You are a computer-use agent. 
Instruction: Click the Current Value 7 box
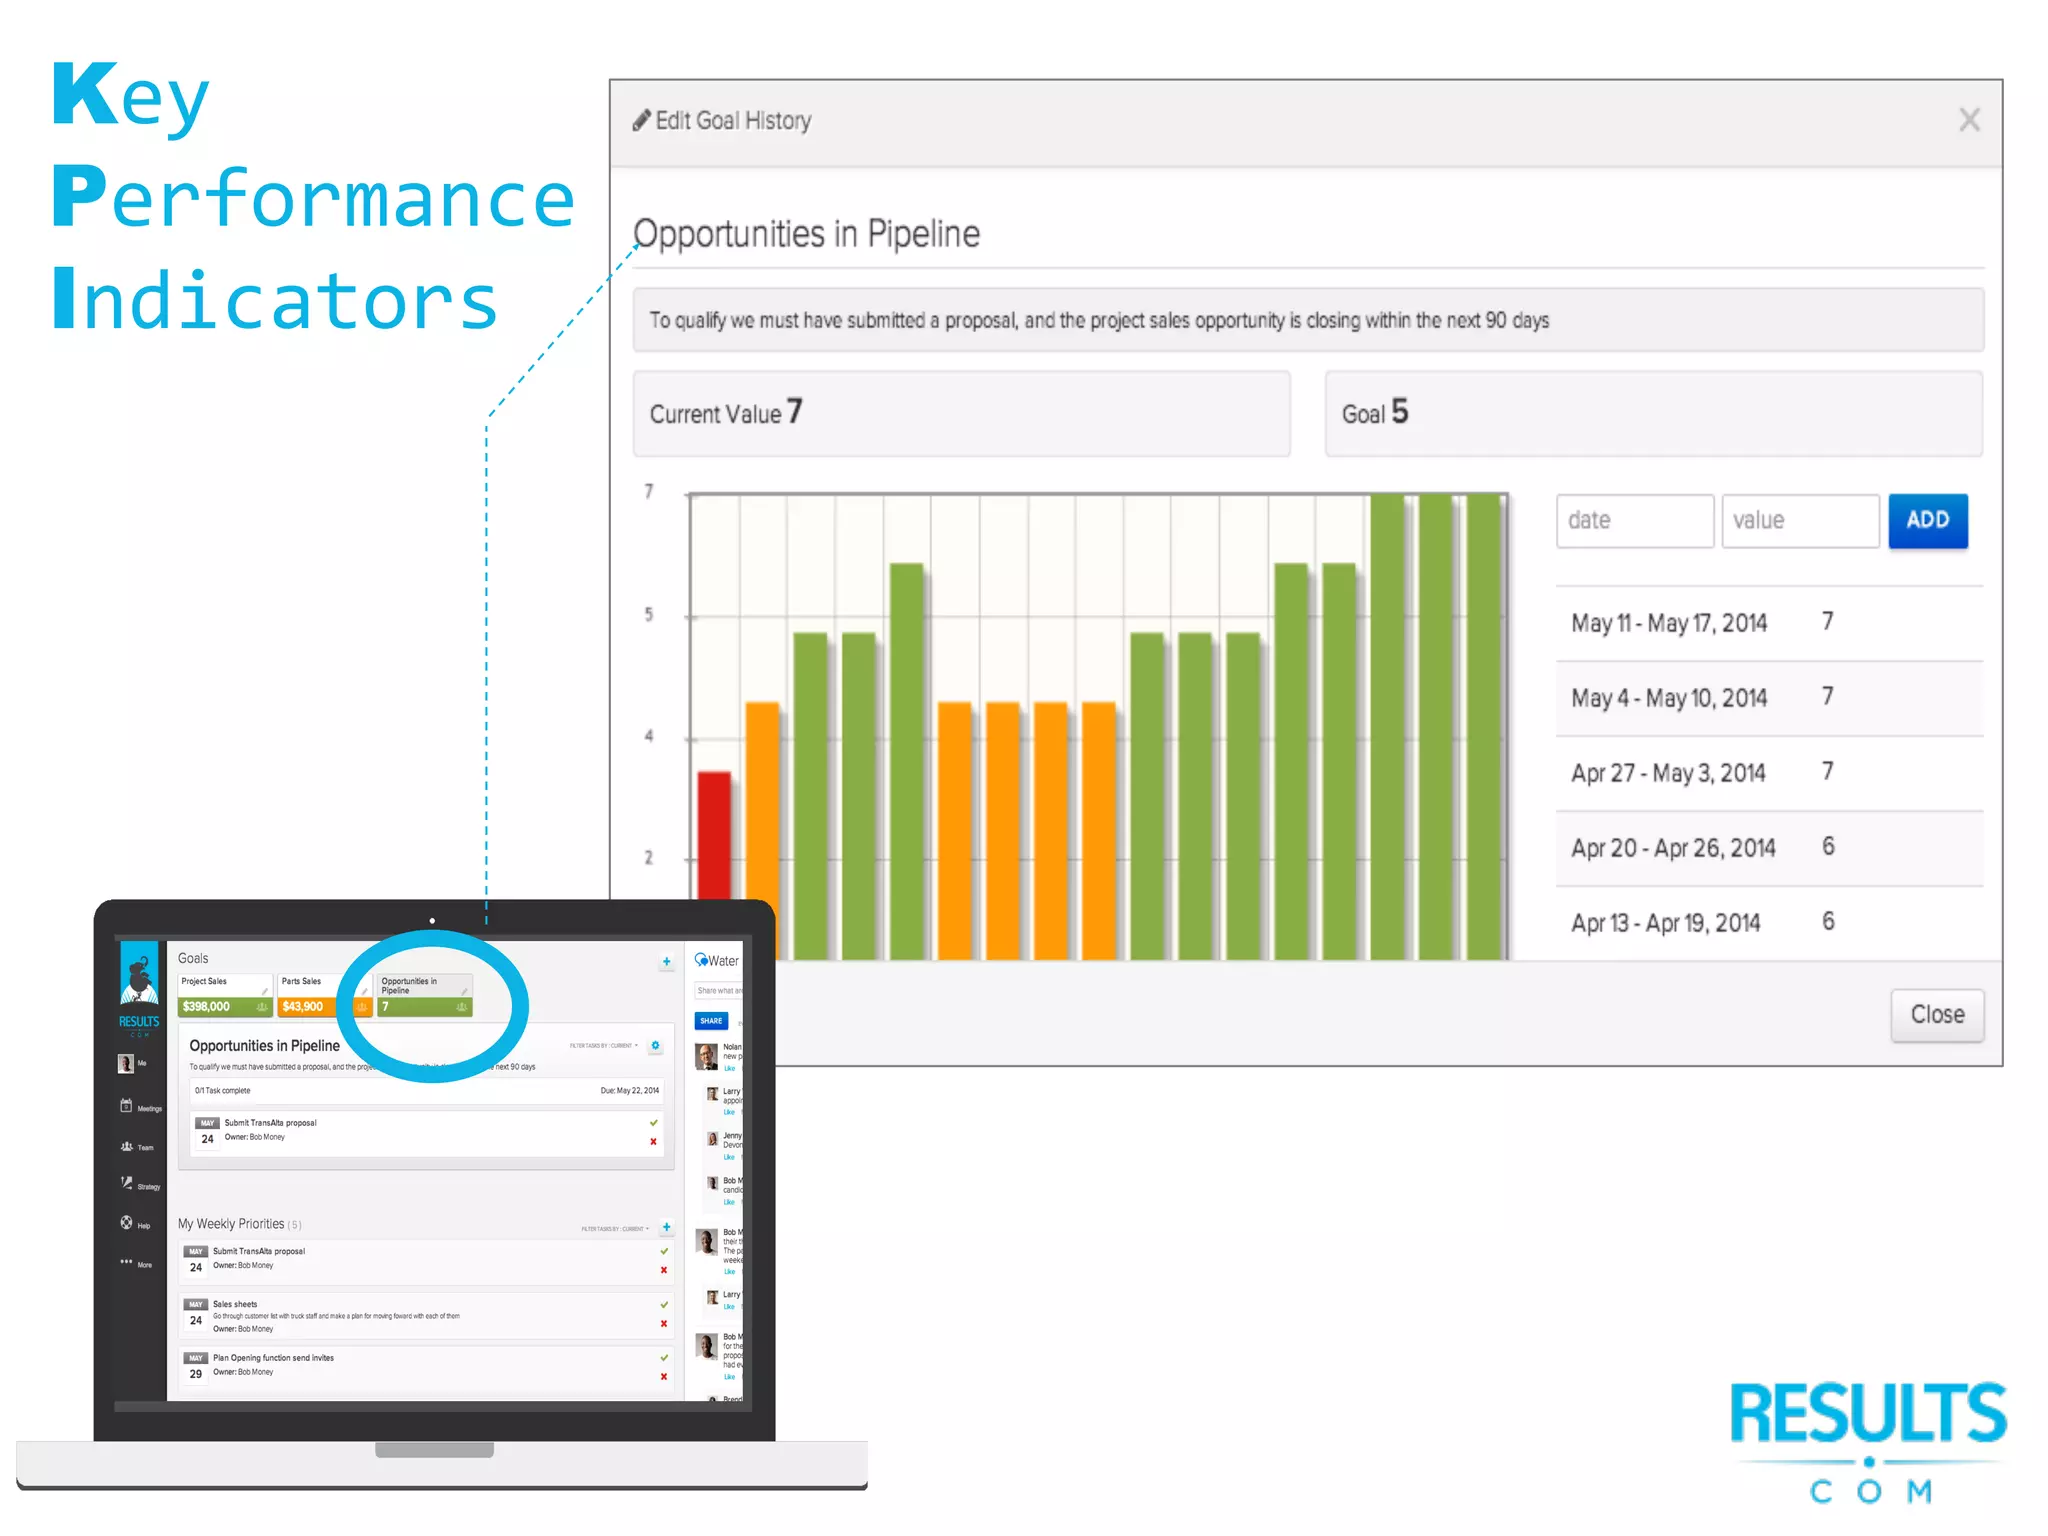click(x=961, y=413)
